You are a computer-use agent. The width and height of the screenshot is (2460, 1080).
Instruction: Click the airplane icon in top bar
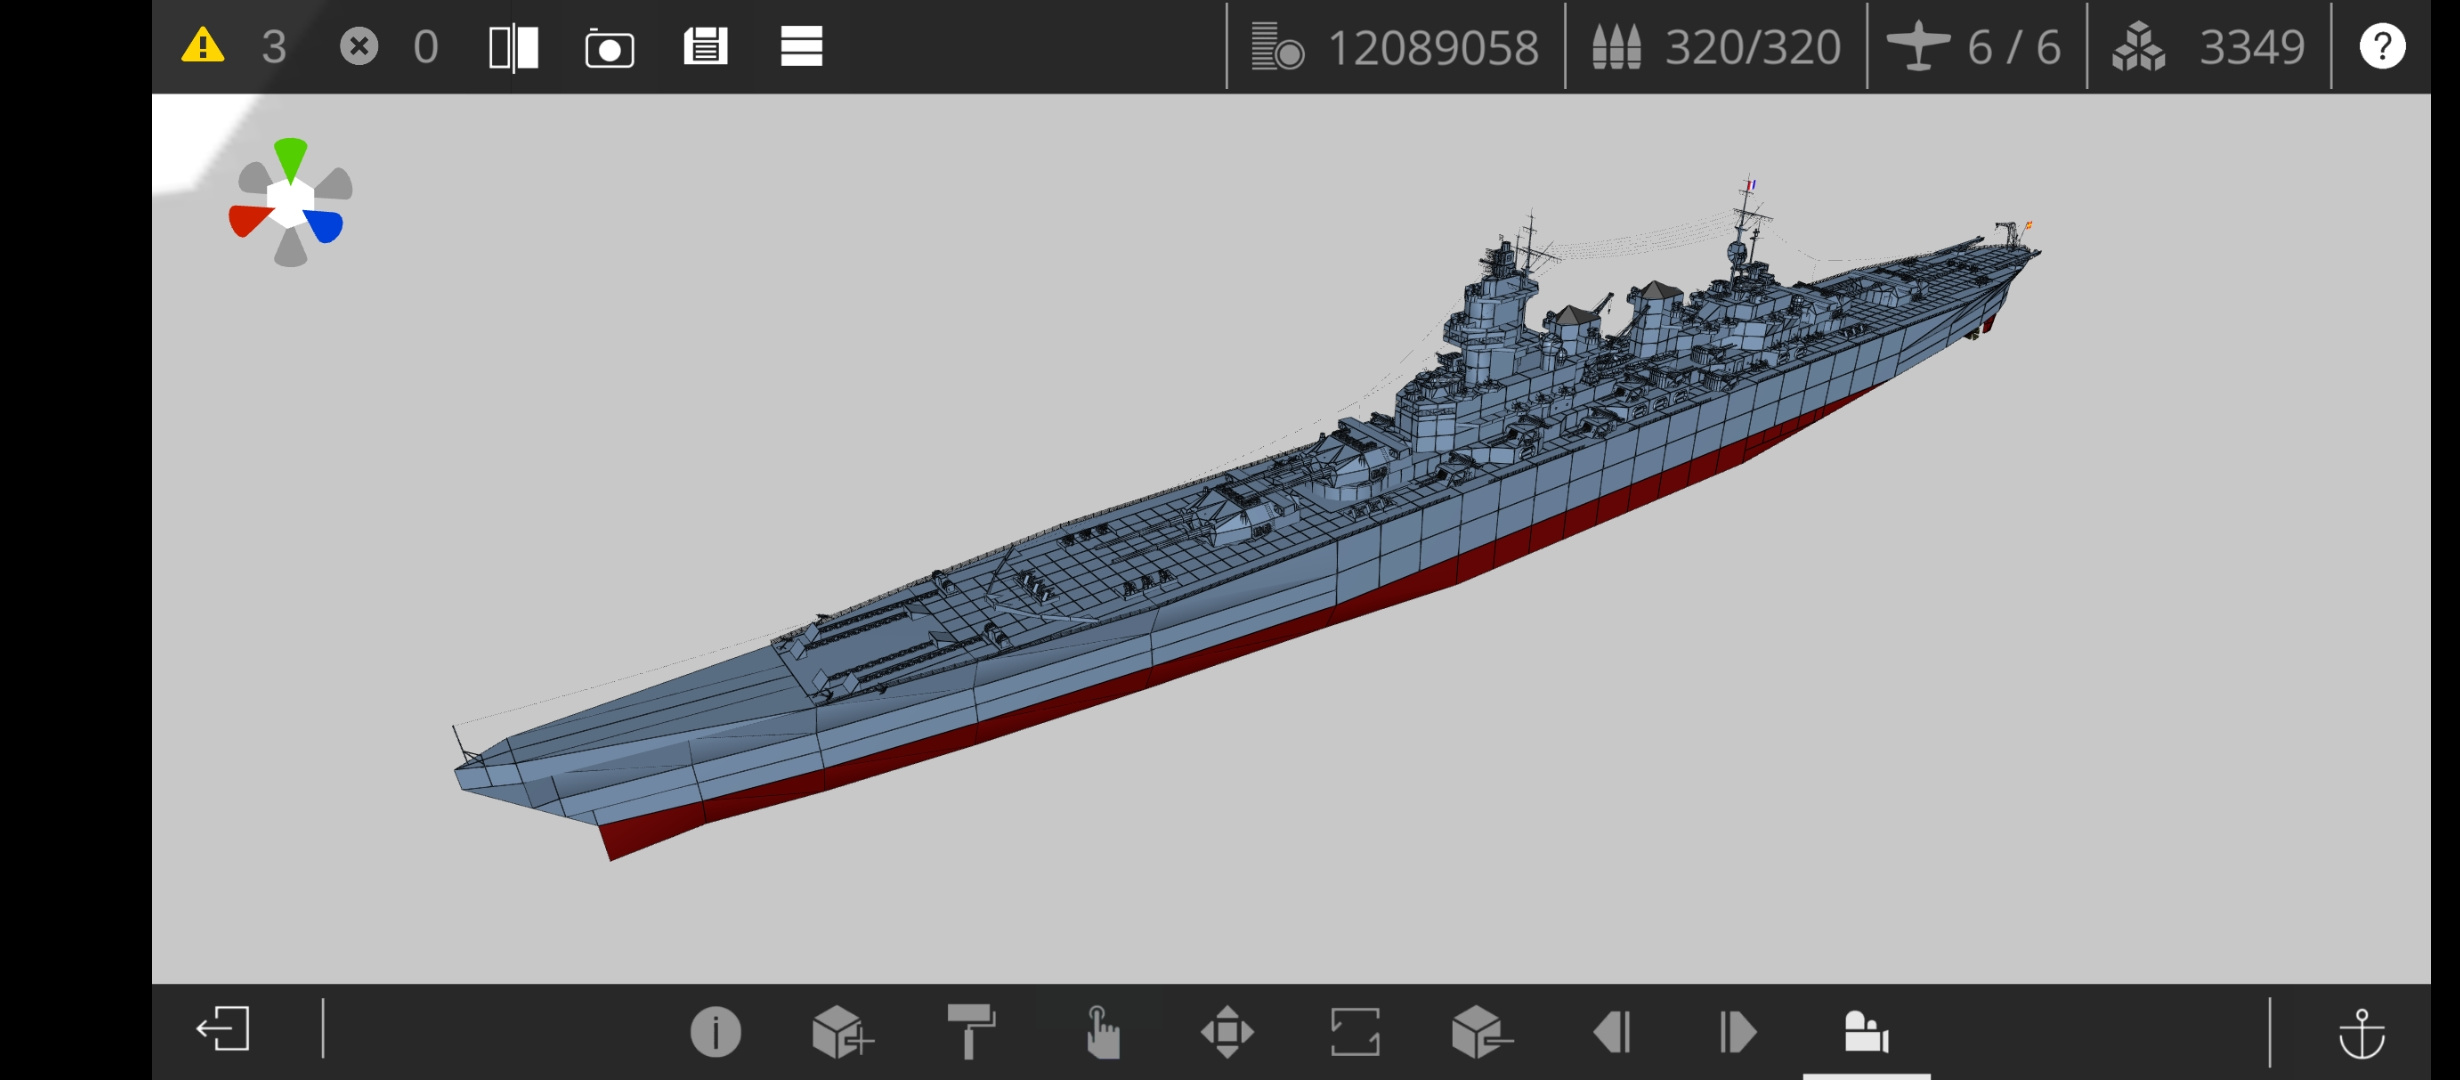point(1917,46)
